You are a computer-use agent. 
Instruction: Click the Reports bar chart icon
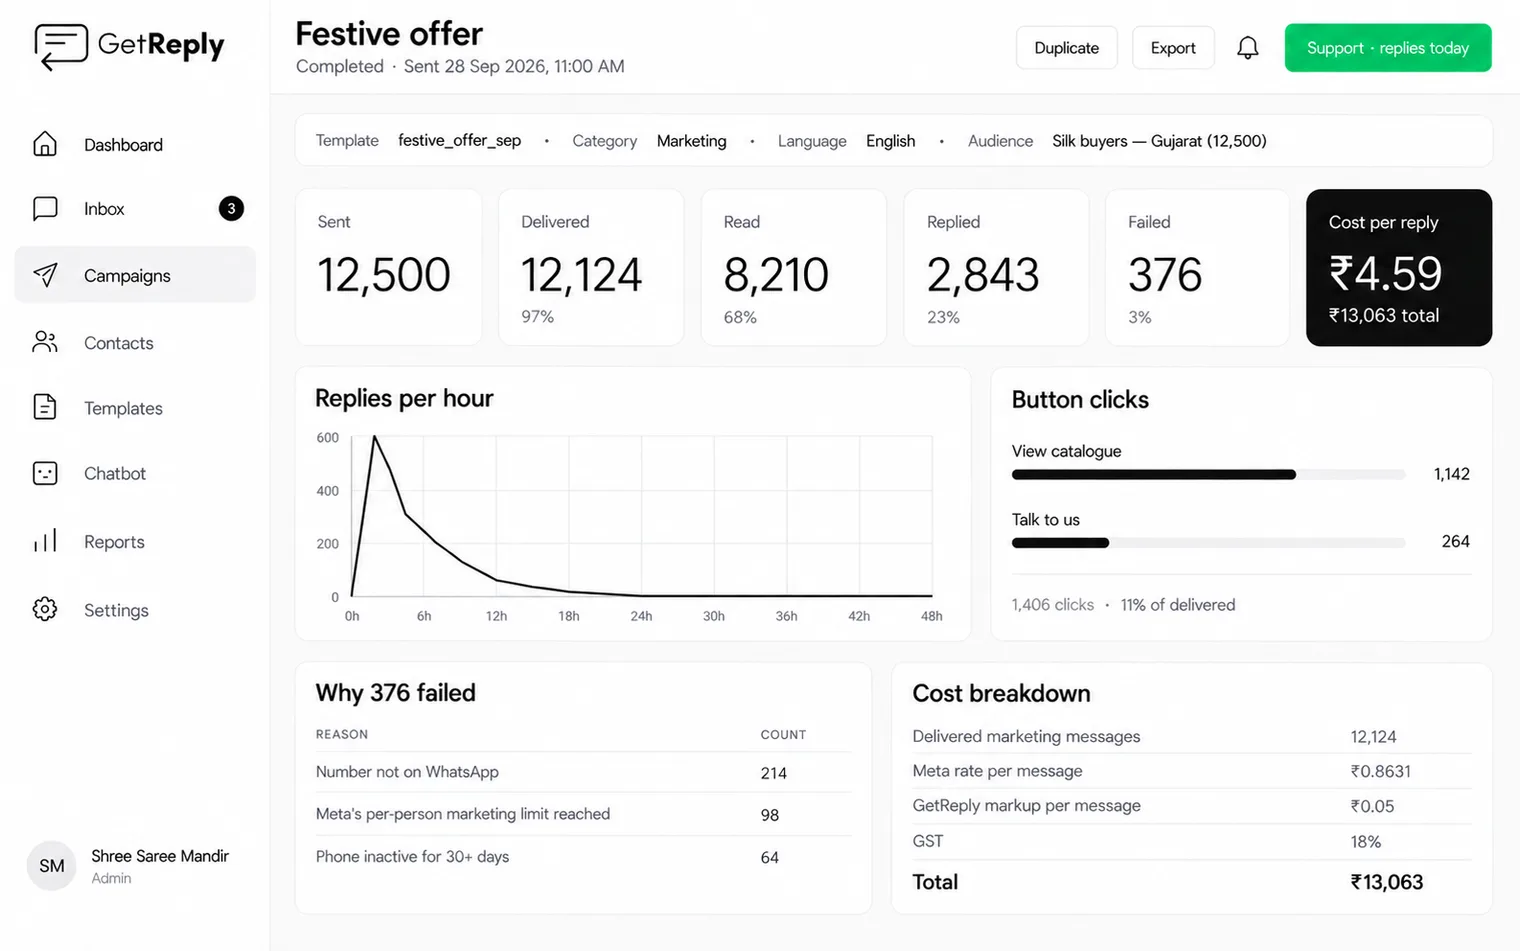45,541
